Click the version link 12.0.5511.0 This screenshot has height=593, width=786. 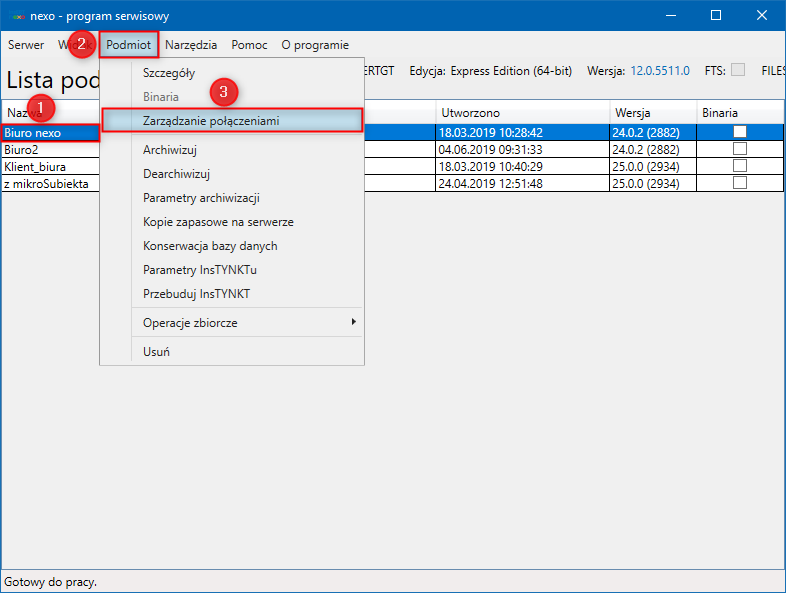[660, 71]
